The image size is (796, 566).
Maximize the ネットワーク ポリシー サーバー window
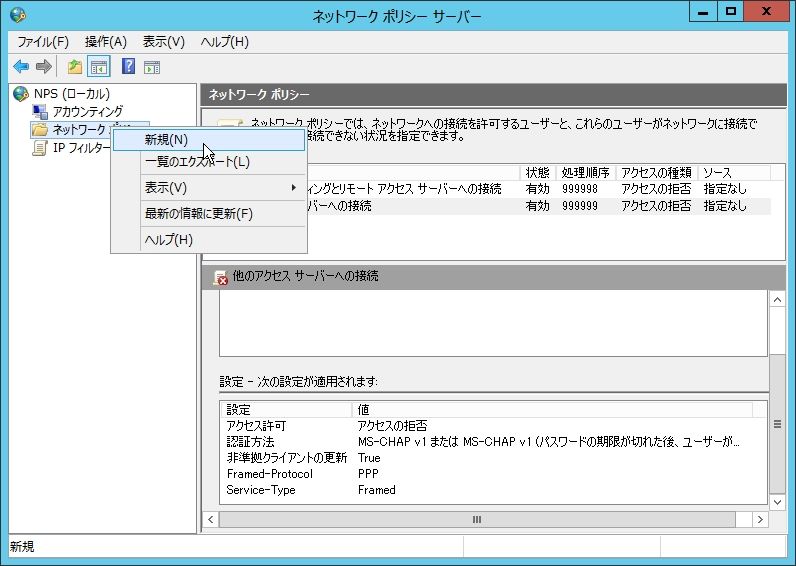pos(731,13)
